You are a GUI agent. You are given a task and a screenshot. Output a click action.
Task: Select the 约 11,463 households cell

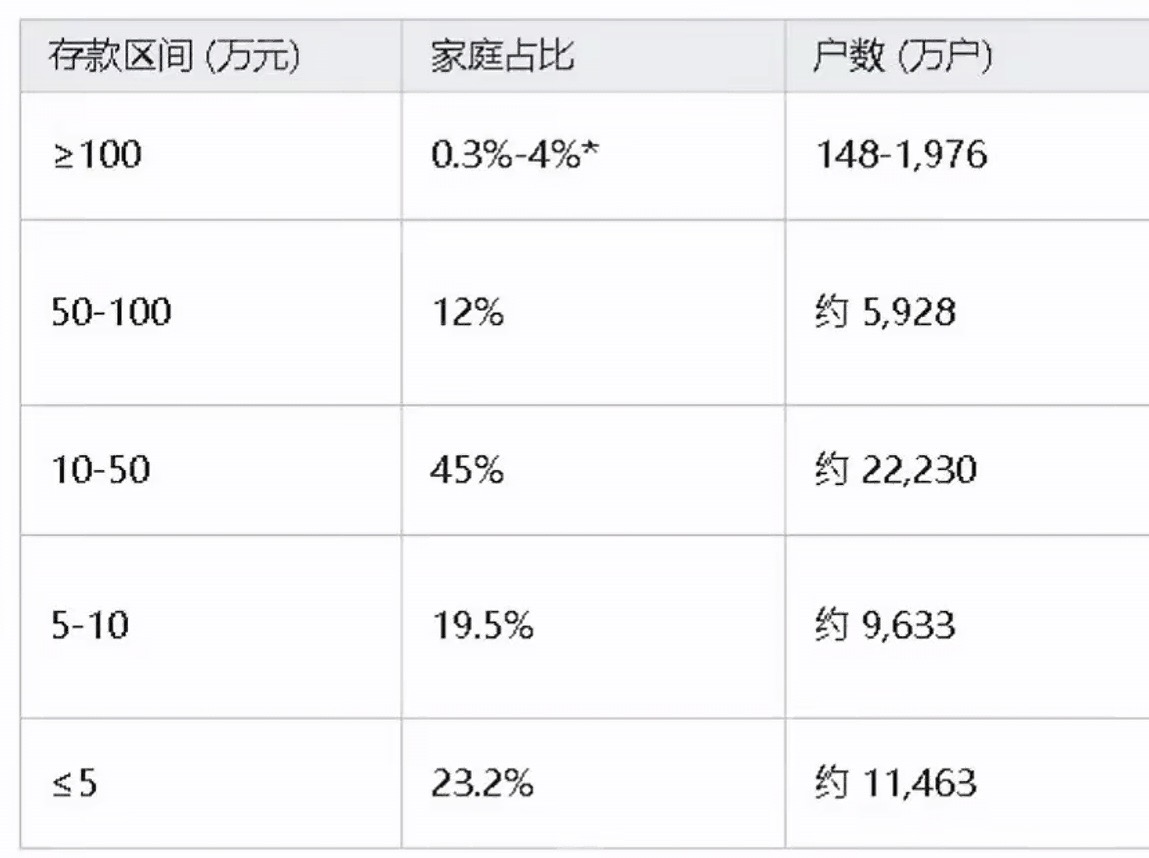[x=895, y=783]
